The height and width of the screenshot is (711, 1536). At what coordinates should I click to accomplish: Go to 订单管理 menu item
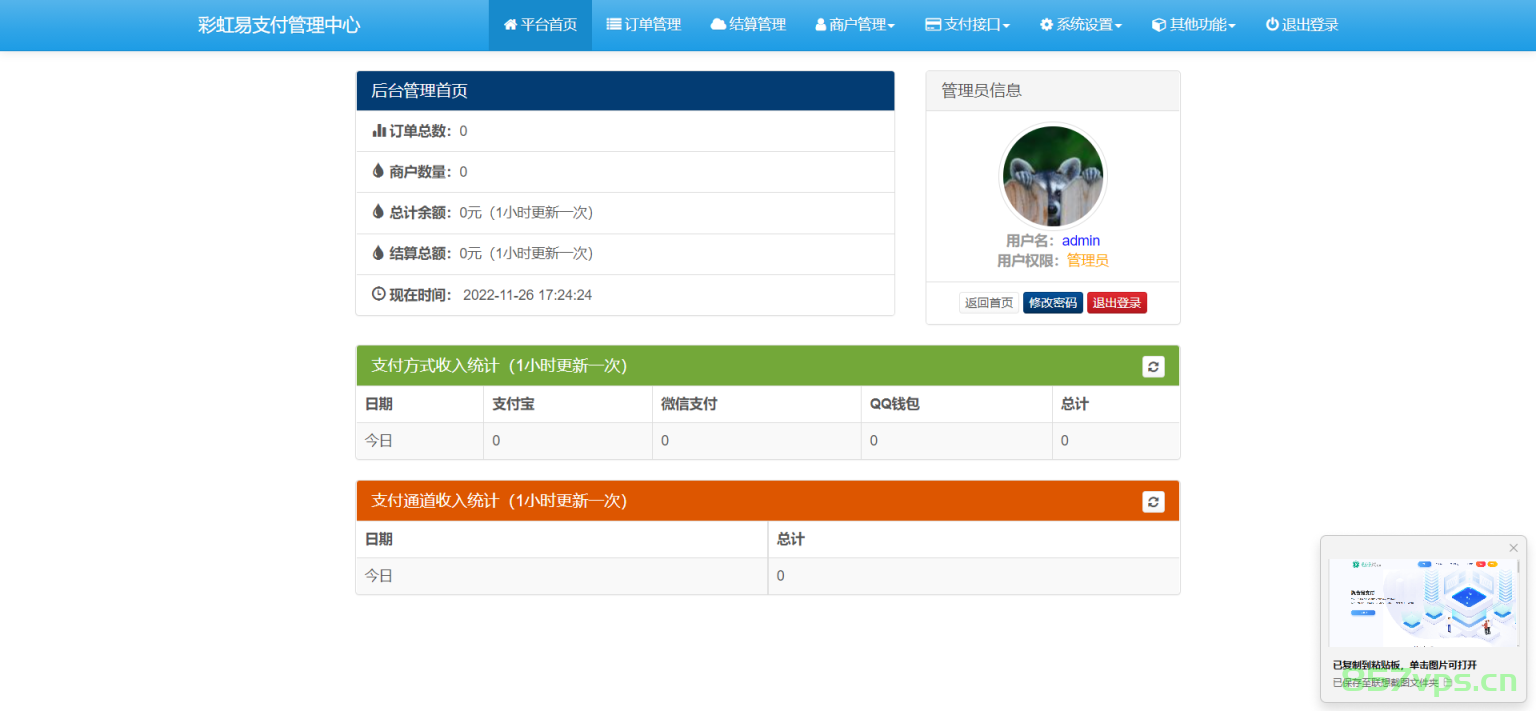tap(644, 25)
